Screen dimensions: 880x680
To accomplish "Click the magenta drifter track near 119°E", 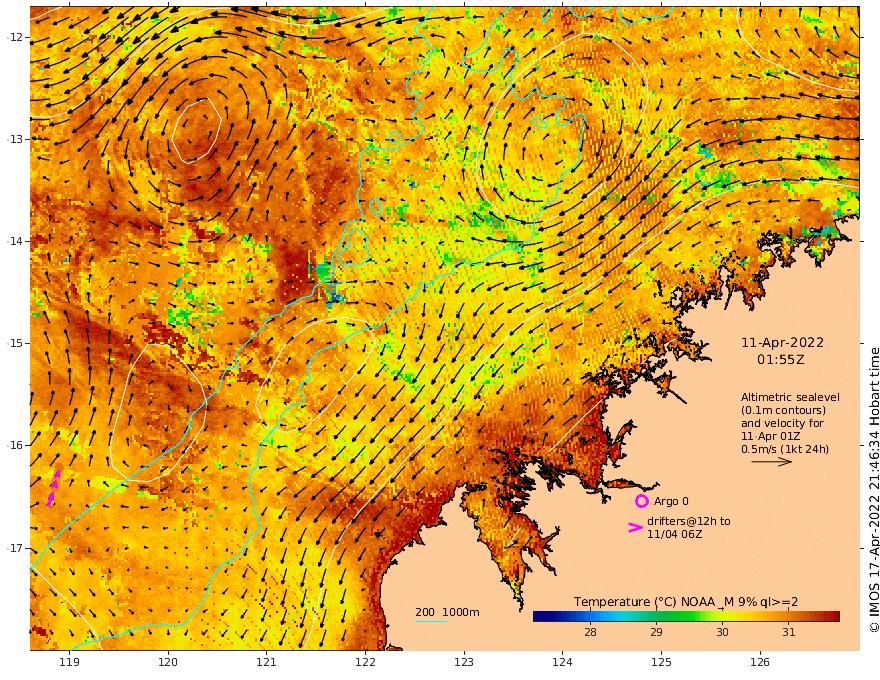I will (x=53, y=488).
